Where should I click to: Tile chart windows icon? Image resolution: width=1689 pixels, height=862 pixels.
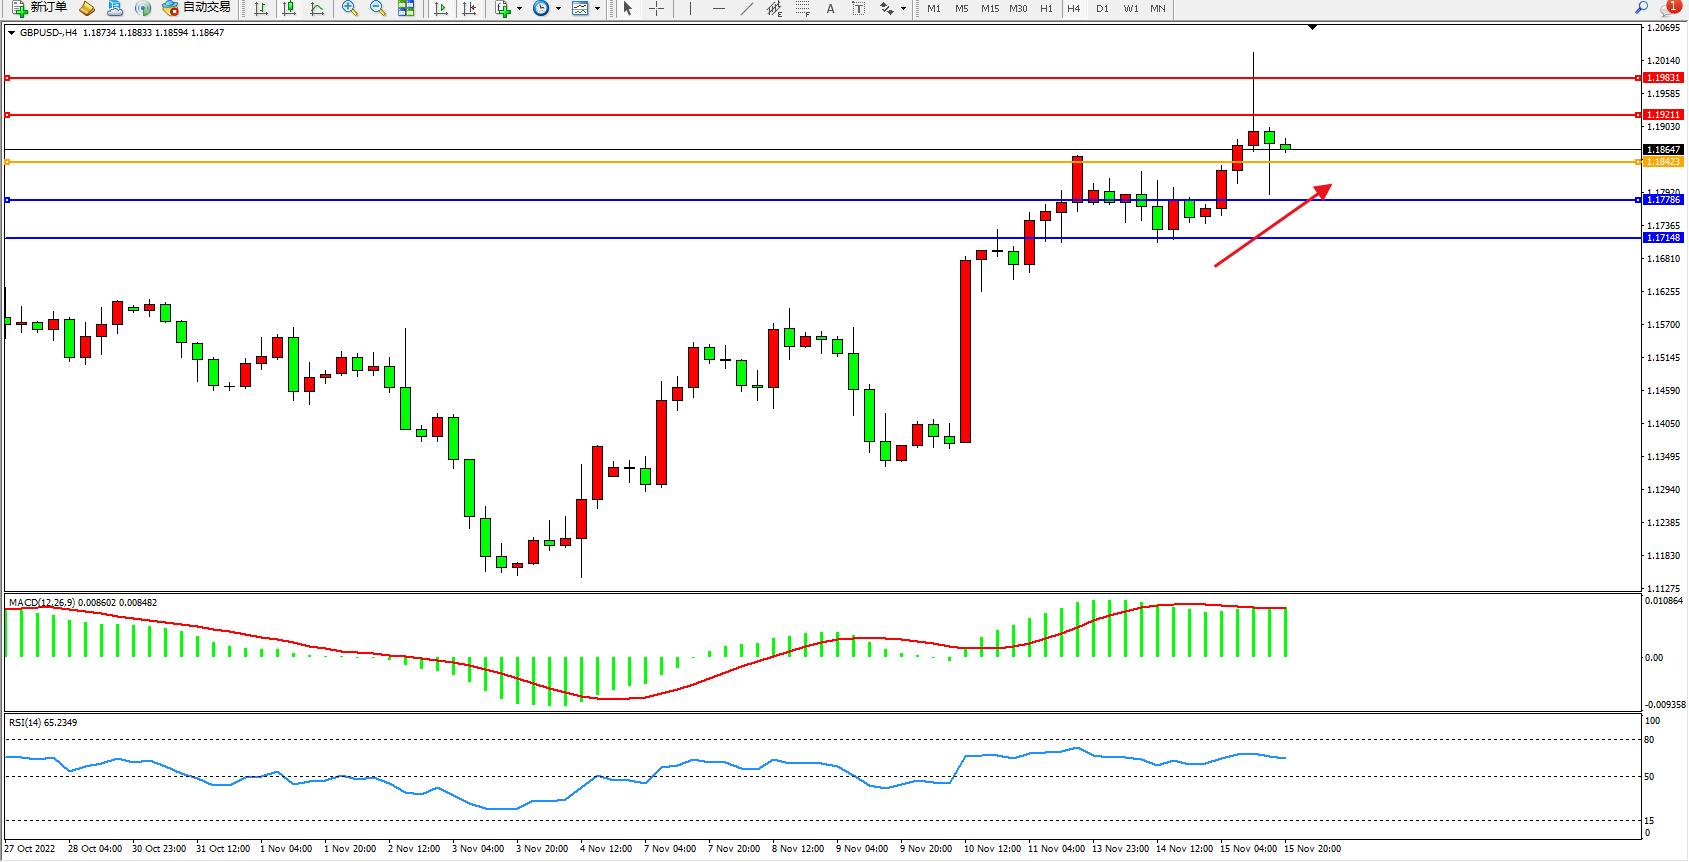pos(406,8)
